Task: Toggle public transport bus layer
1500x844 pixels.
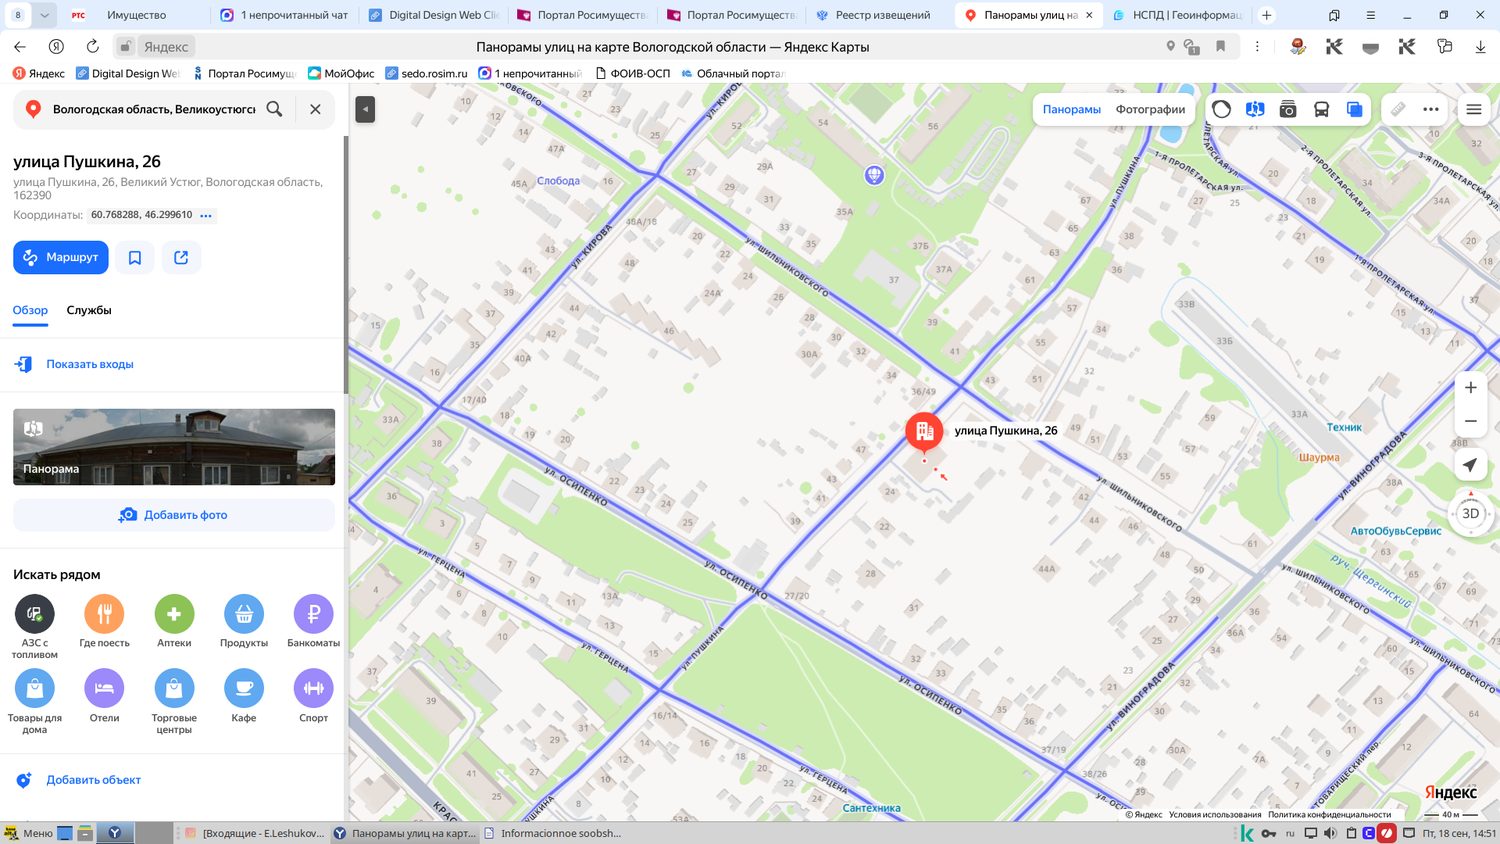Action: pos(1321,109)
